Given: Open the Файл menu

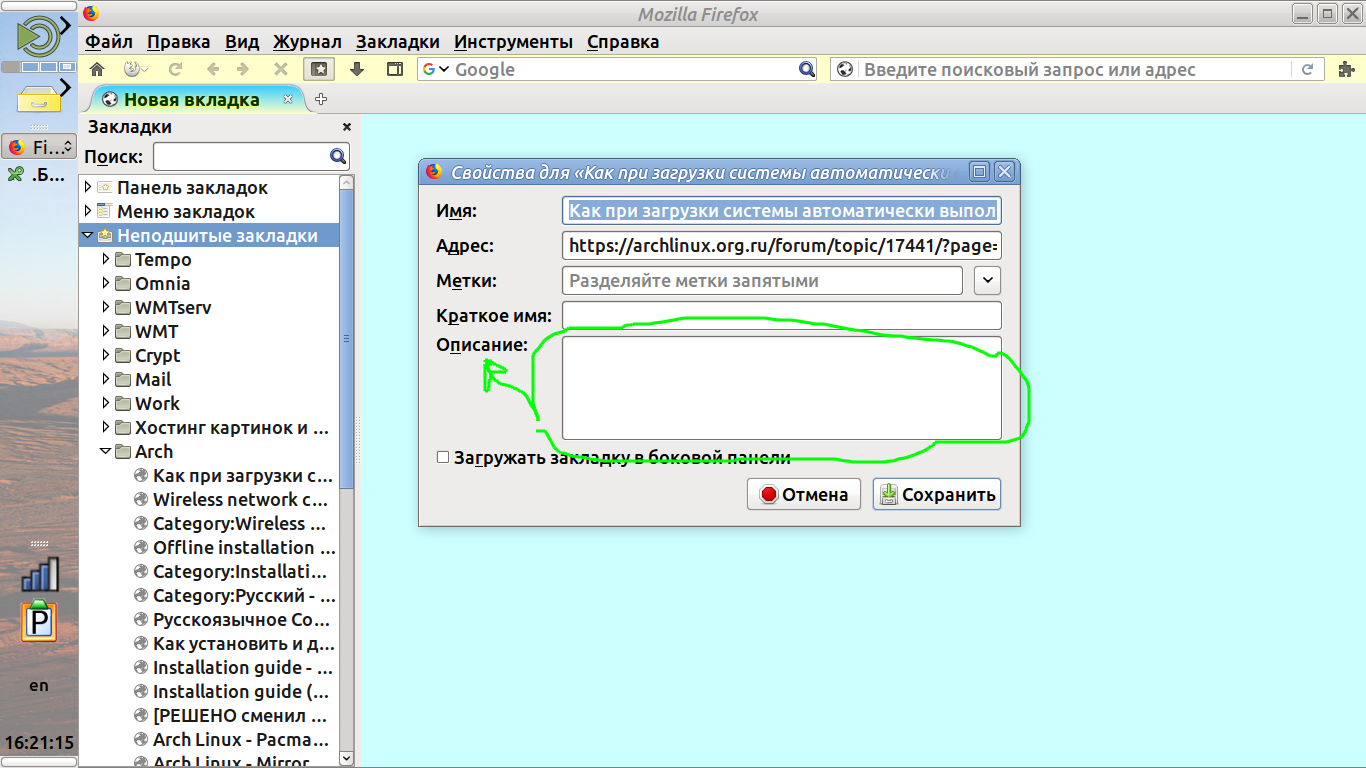Looking at the screenshot, I should pyautogui.click(x=109, y=42).
